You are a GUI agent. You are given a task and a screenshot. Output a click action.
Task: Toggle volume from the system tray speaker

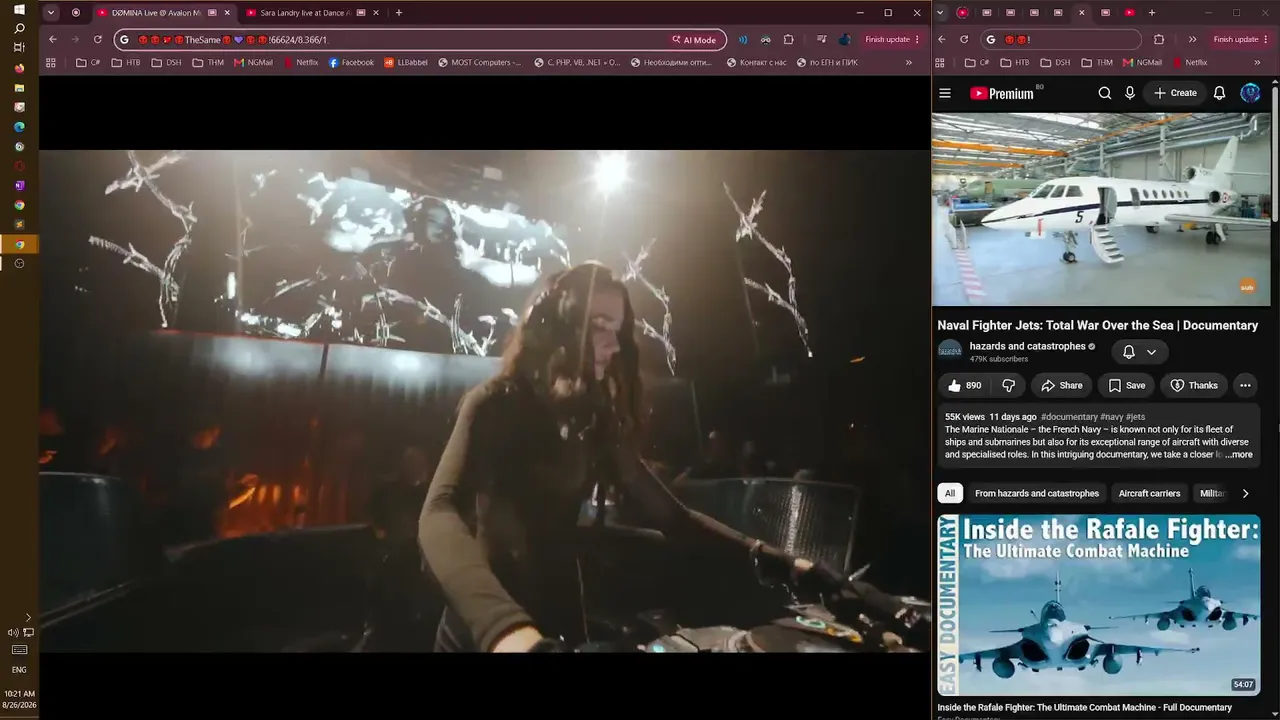point(12,632)
